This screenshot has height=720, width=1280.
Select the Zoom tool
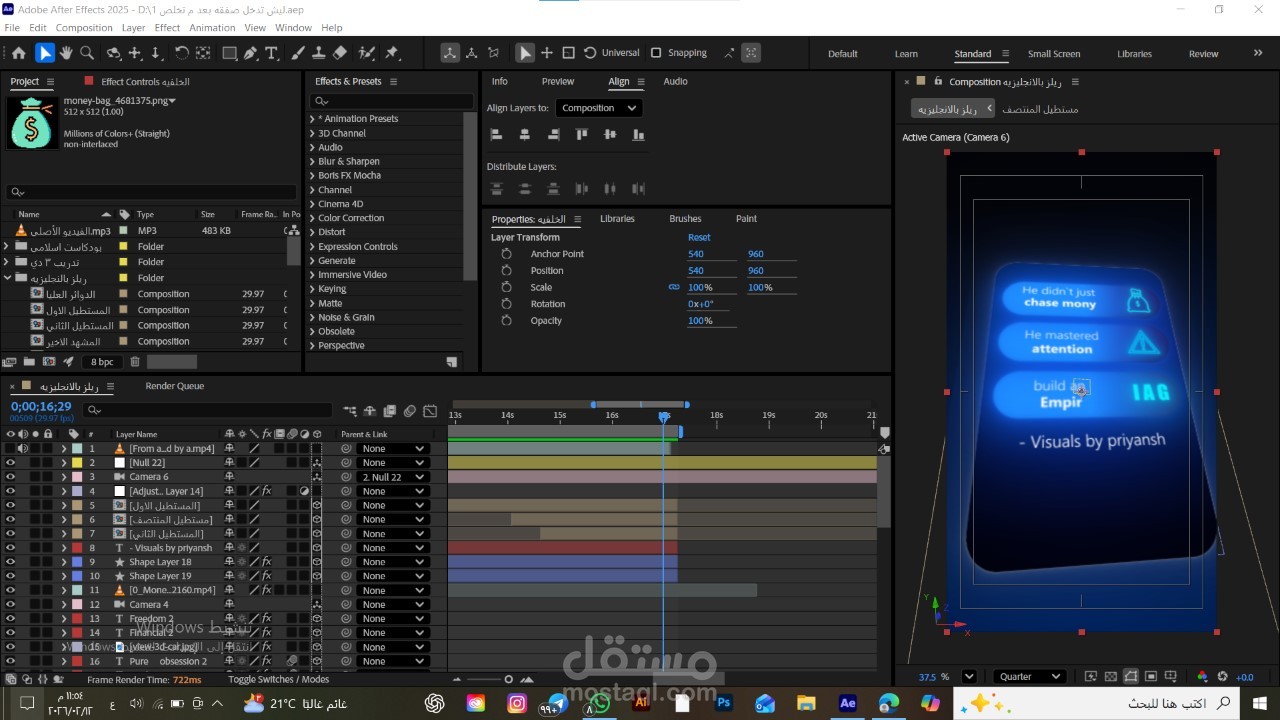[87, 53]
